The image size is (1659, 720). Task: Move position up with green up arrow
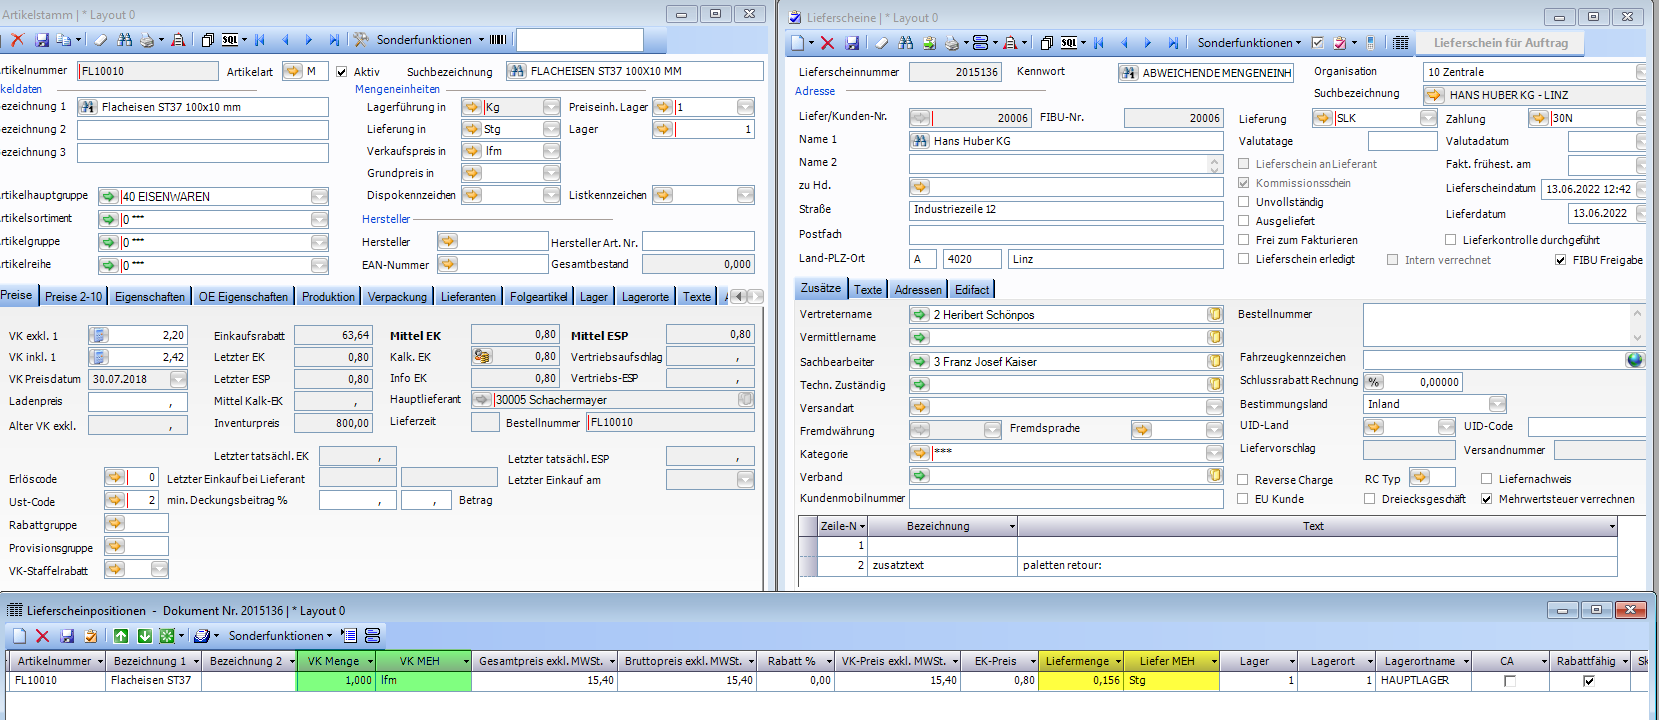pyautogui.click(x=121, y=636)
